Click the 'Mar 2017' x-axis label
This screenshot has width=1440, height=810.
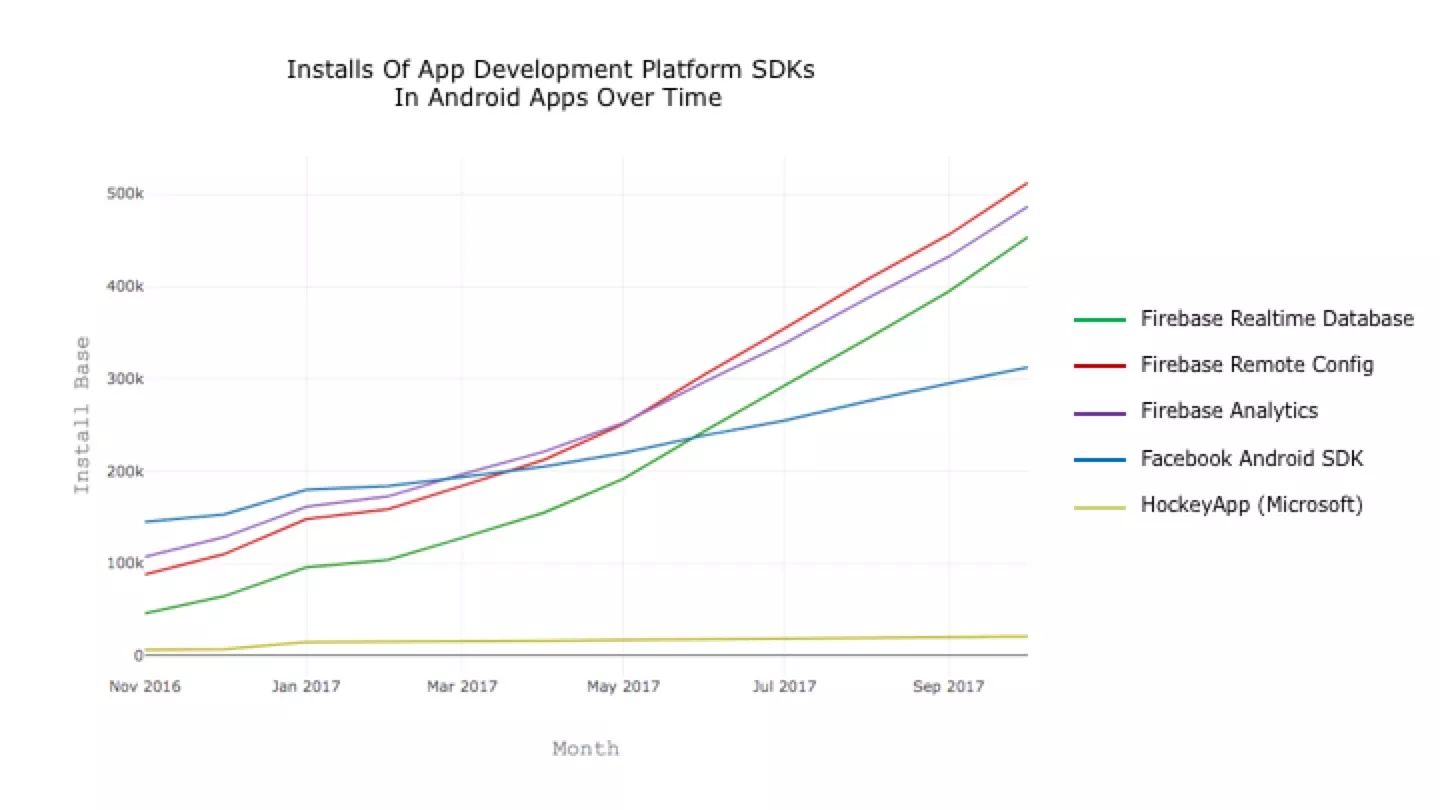[462, 687]
